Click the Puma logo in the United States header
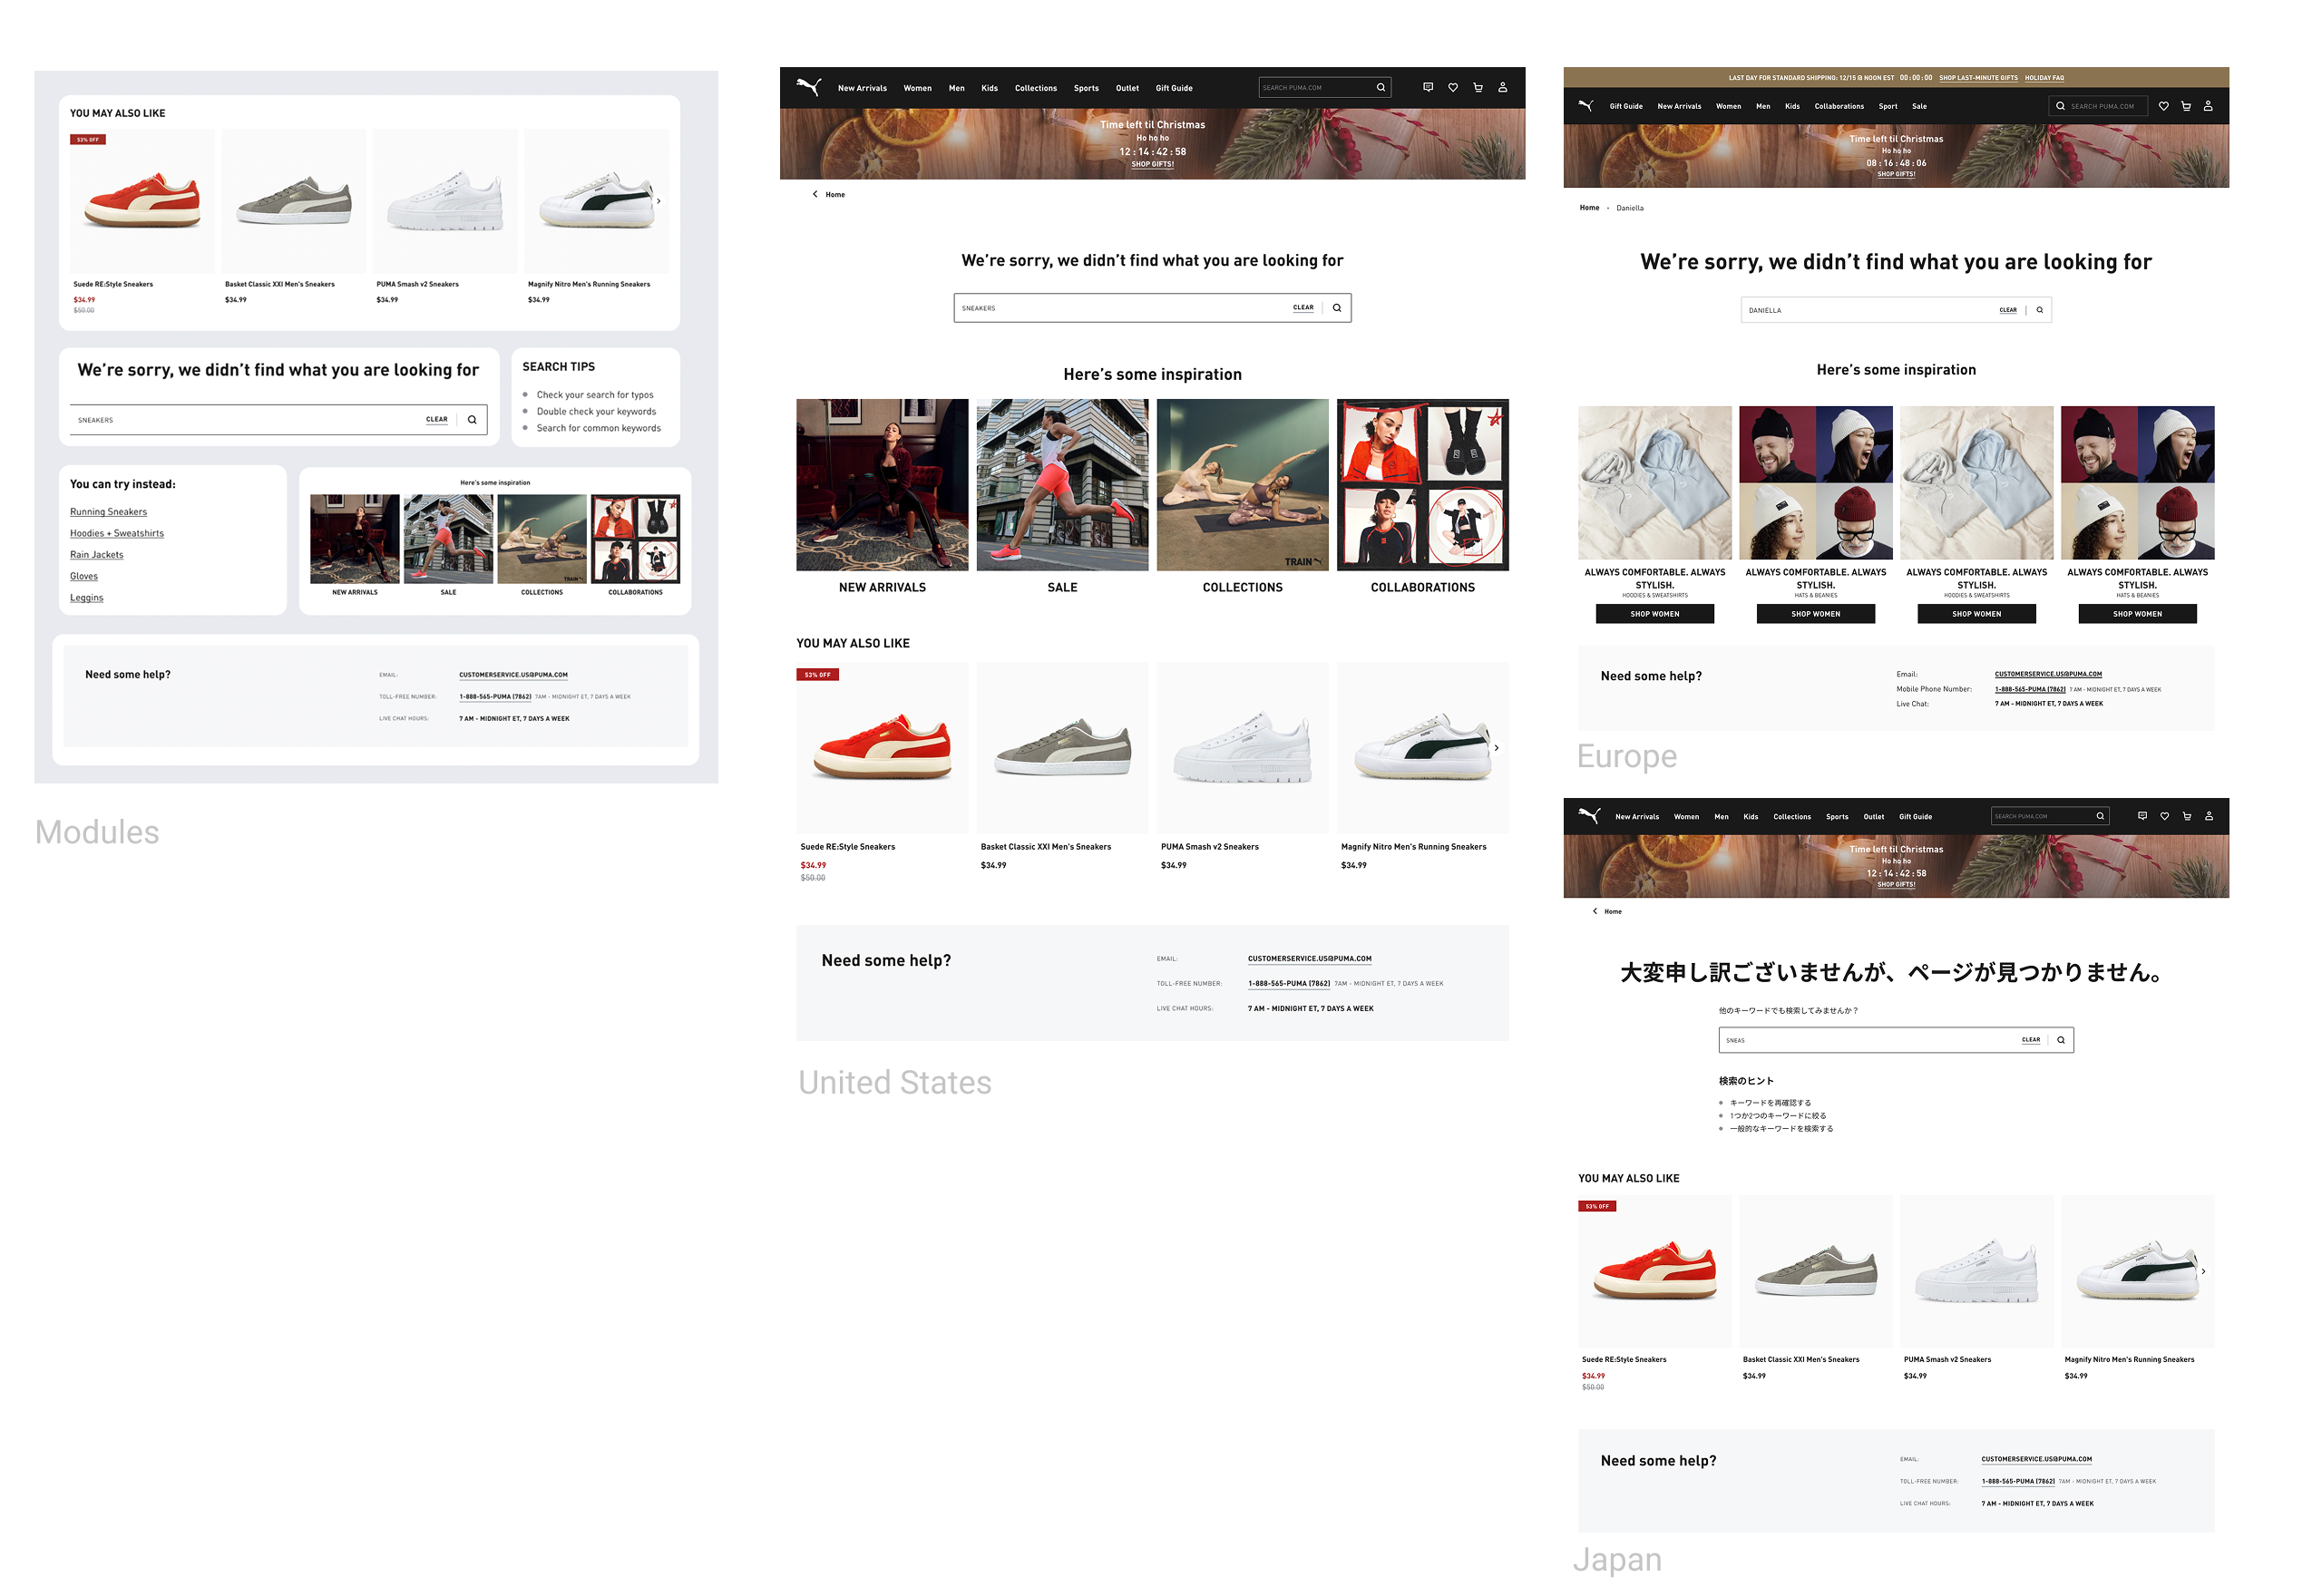Screen dimensions: 2322x1596 808,87
